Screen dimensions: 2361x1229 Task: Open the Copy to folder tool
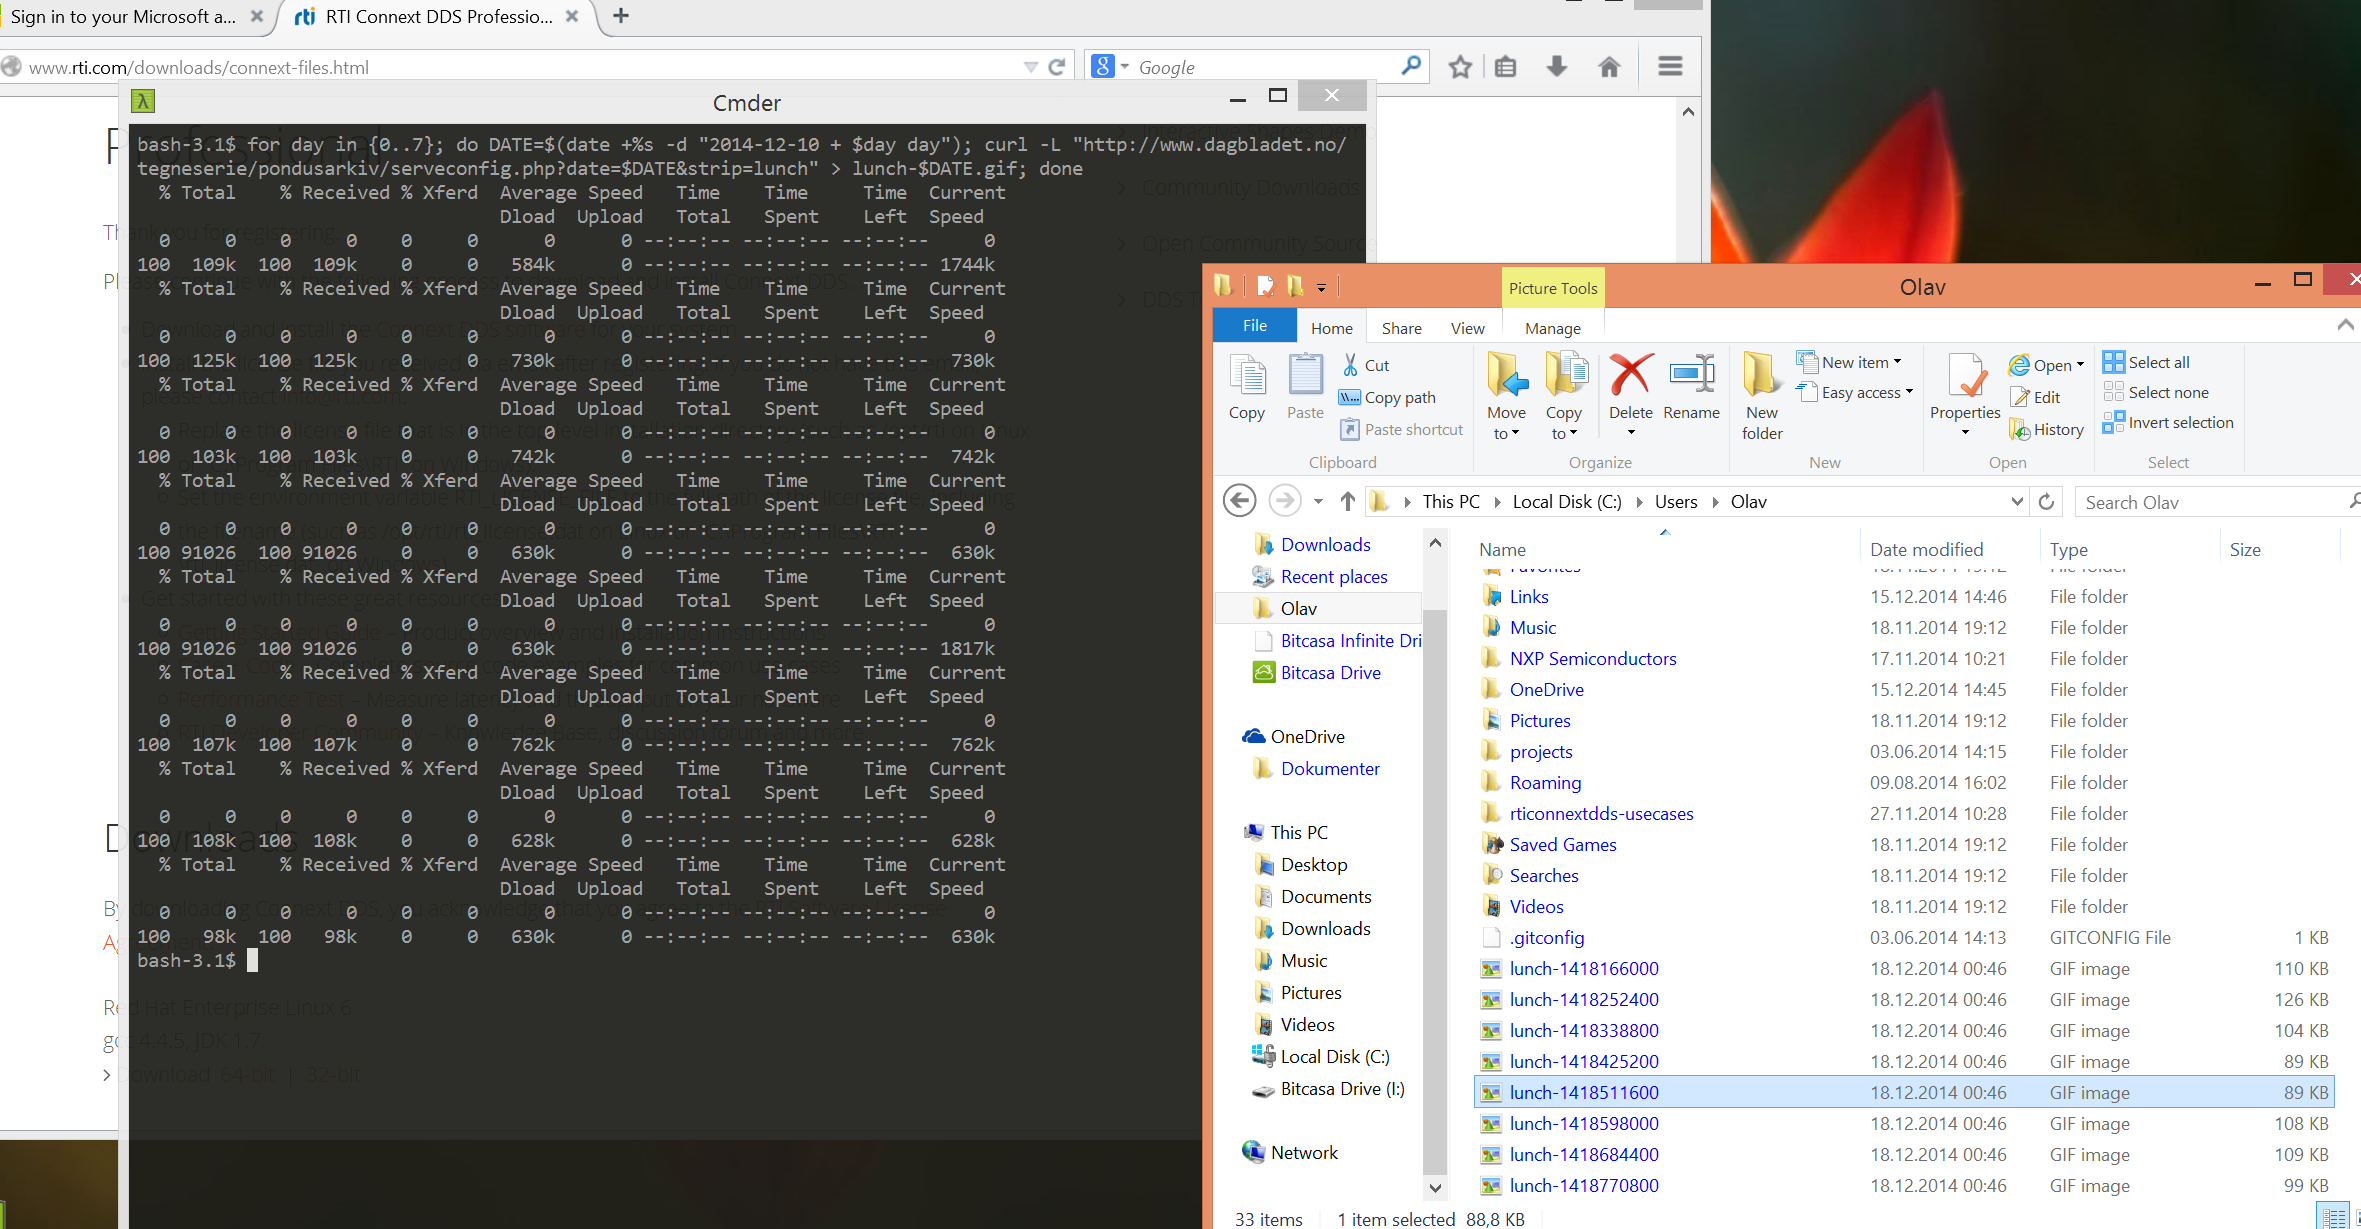(x=1564, y=396)
